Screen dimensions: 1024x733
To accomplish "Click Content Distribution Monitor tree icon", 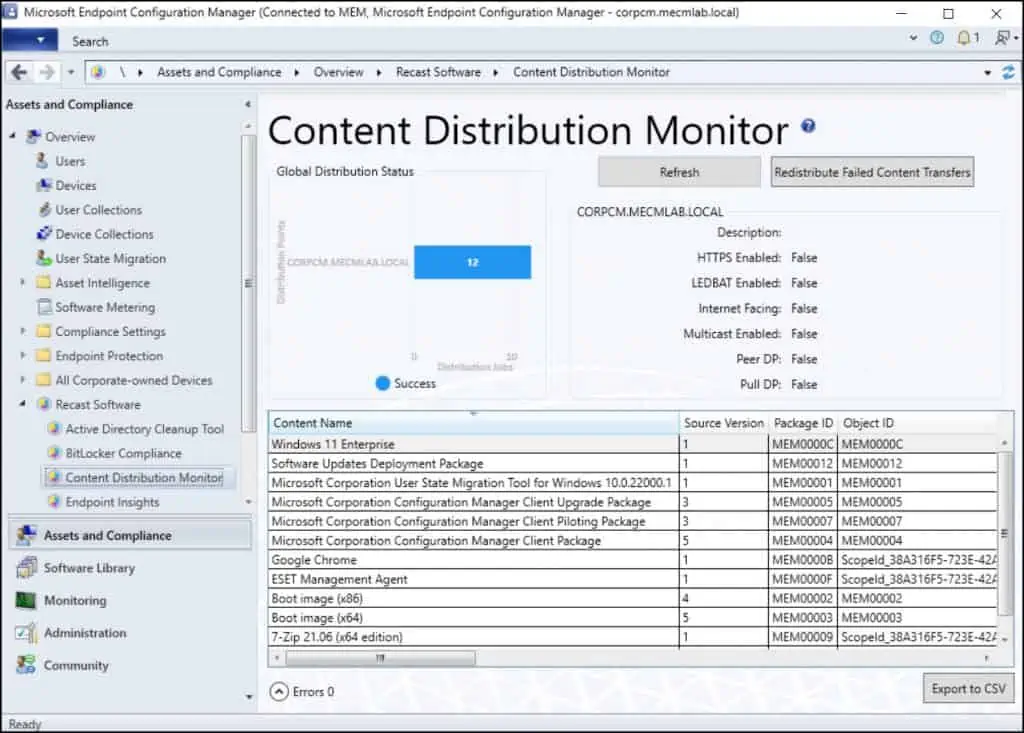I will coord(54,478).
